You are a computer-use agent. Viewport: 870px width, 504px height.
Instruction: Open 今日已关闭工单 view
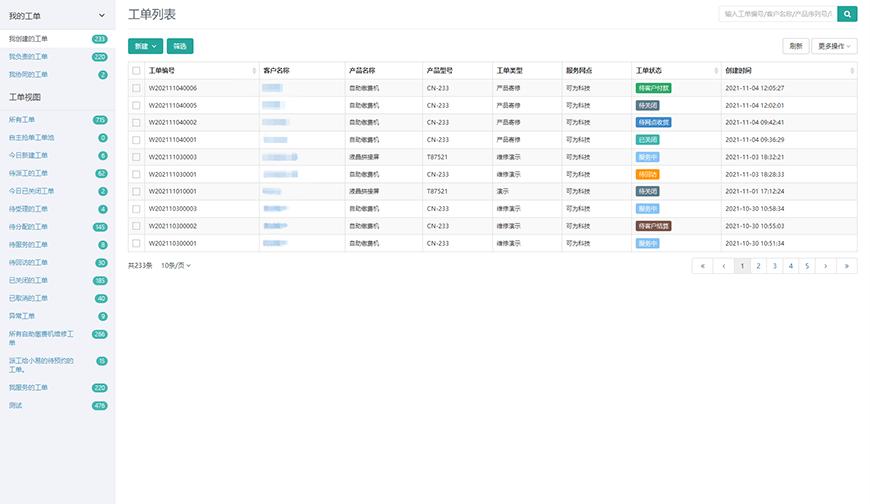coord(31,191)
